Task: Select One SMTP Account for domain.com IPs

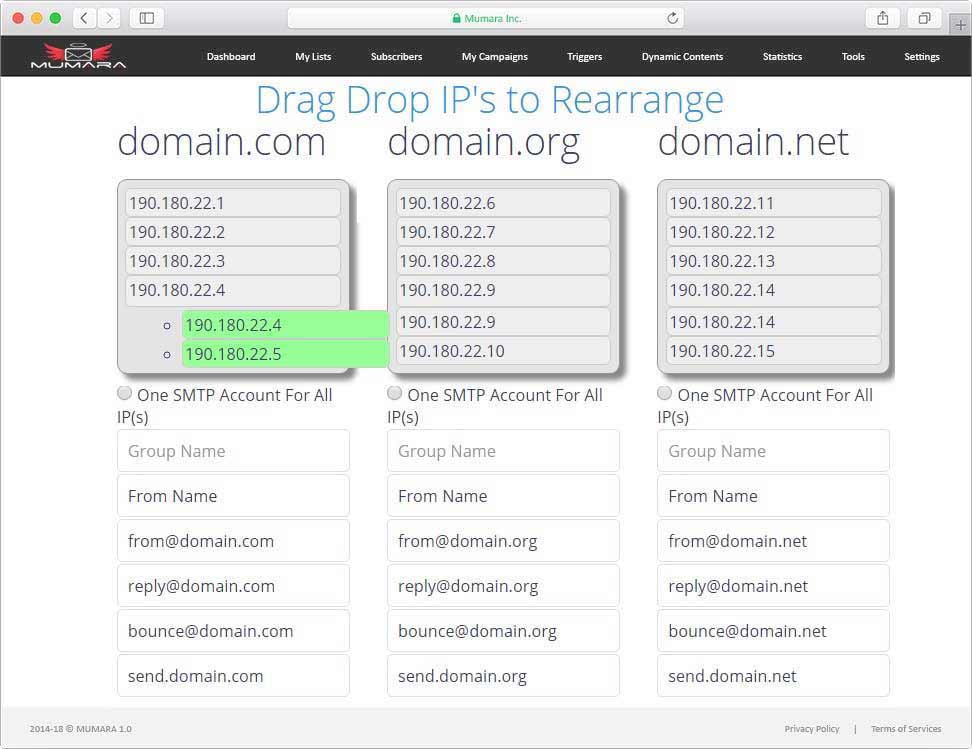Action: point(124,392)
